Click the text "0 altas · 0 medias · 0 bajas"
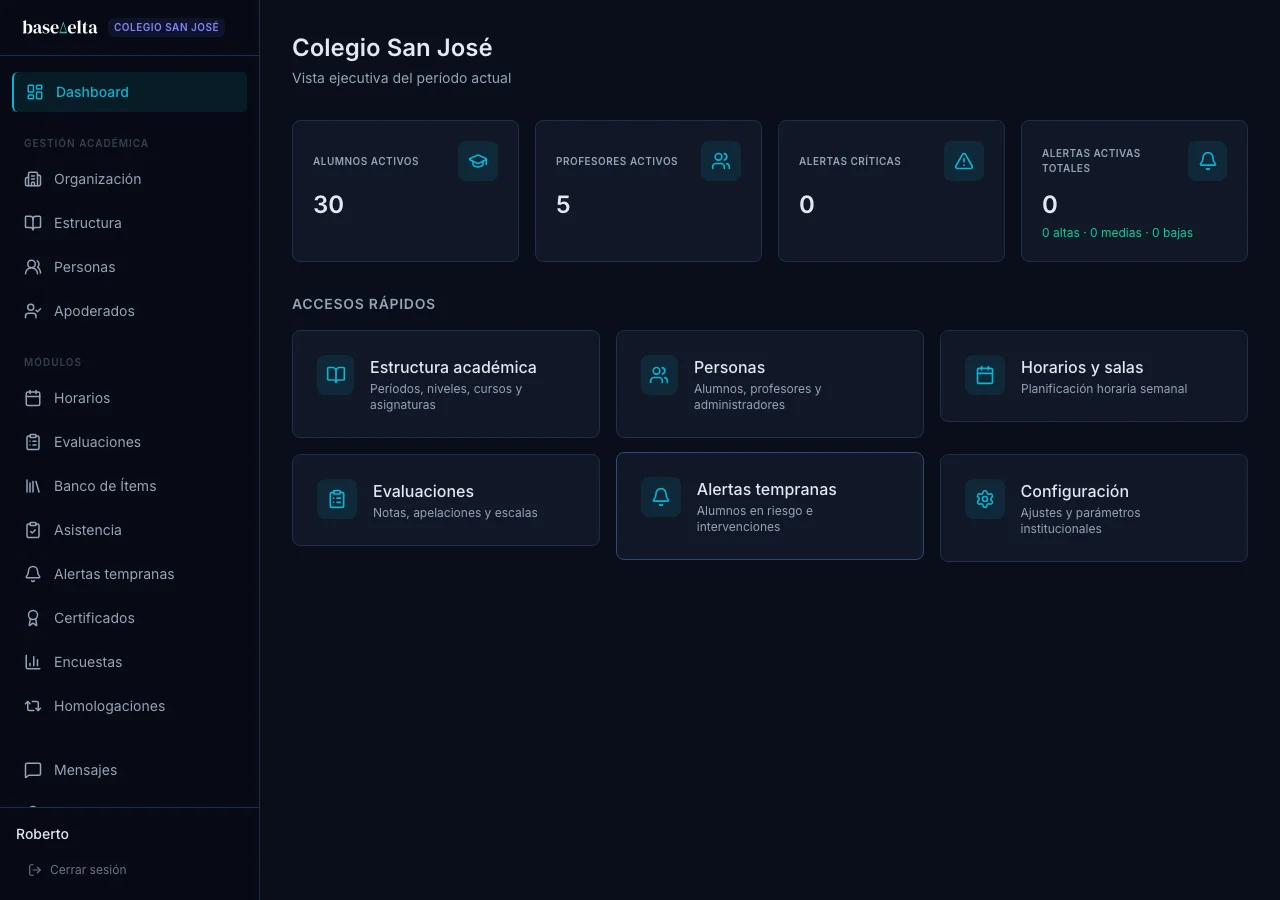Screen dimensions: 1280x900 coord(1117,233)
